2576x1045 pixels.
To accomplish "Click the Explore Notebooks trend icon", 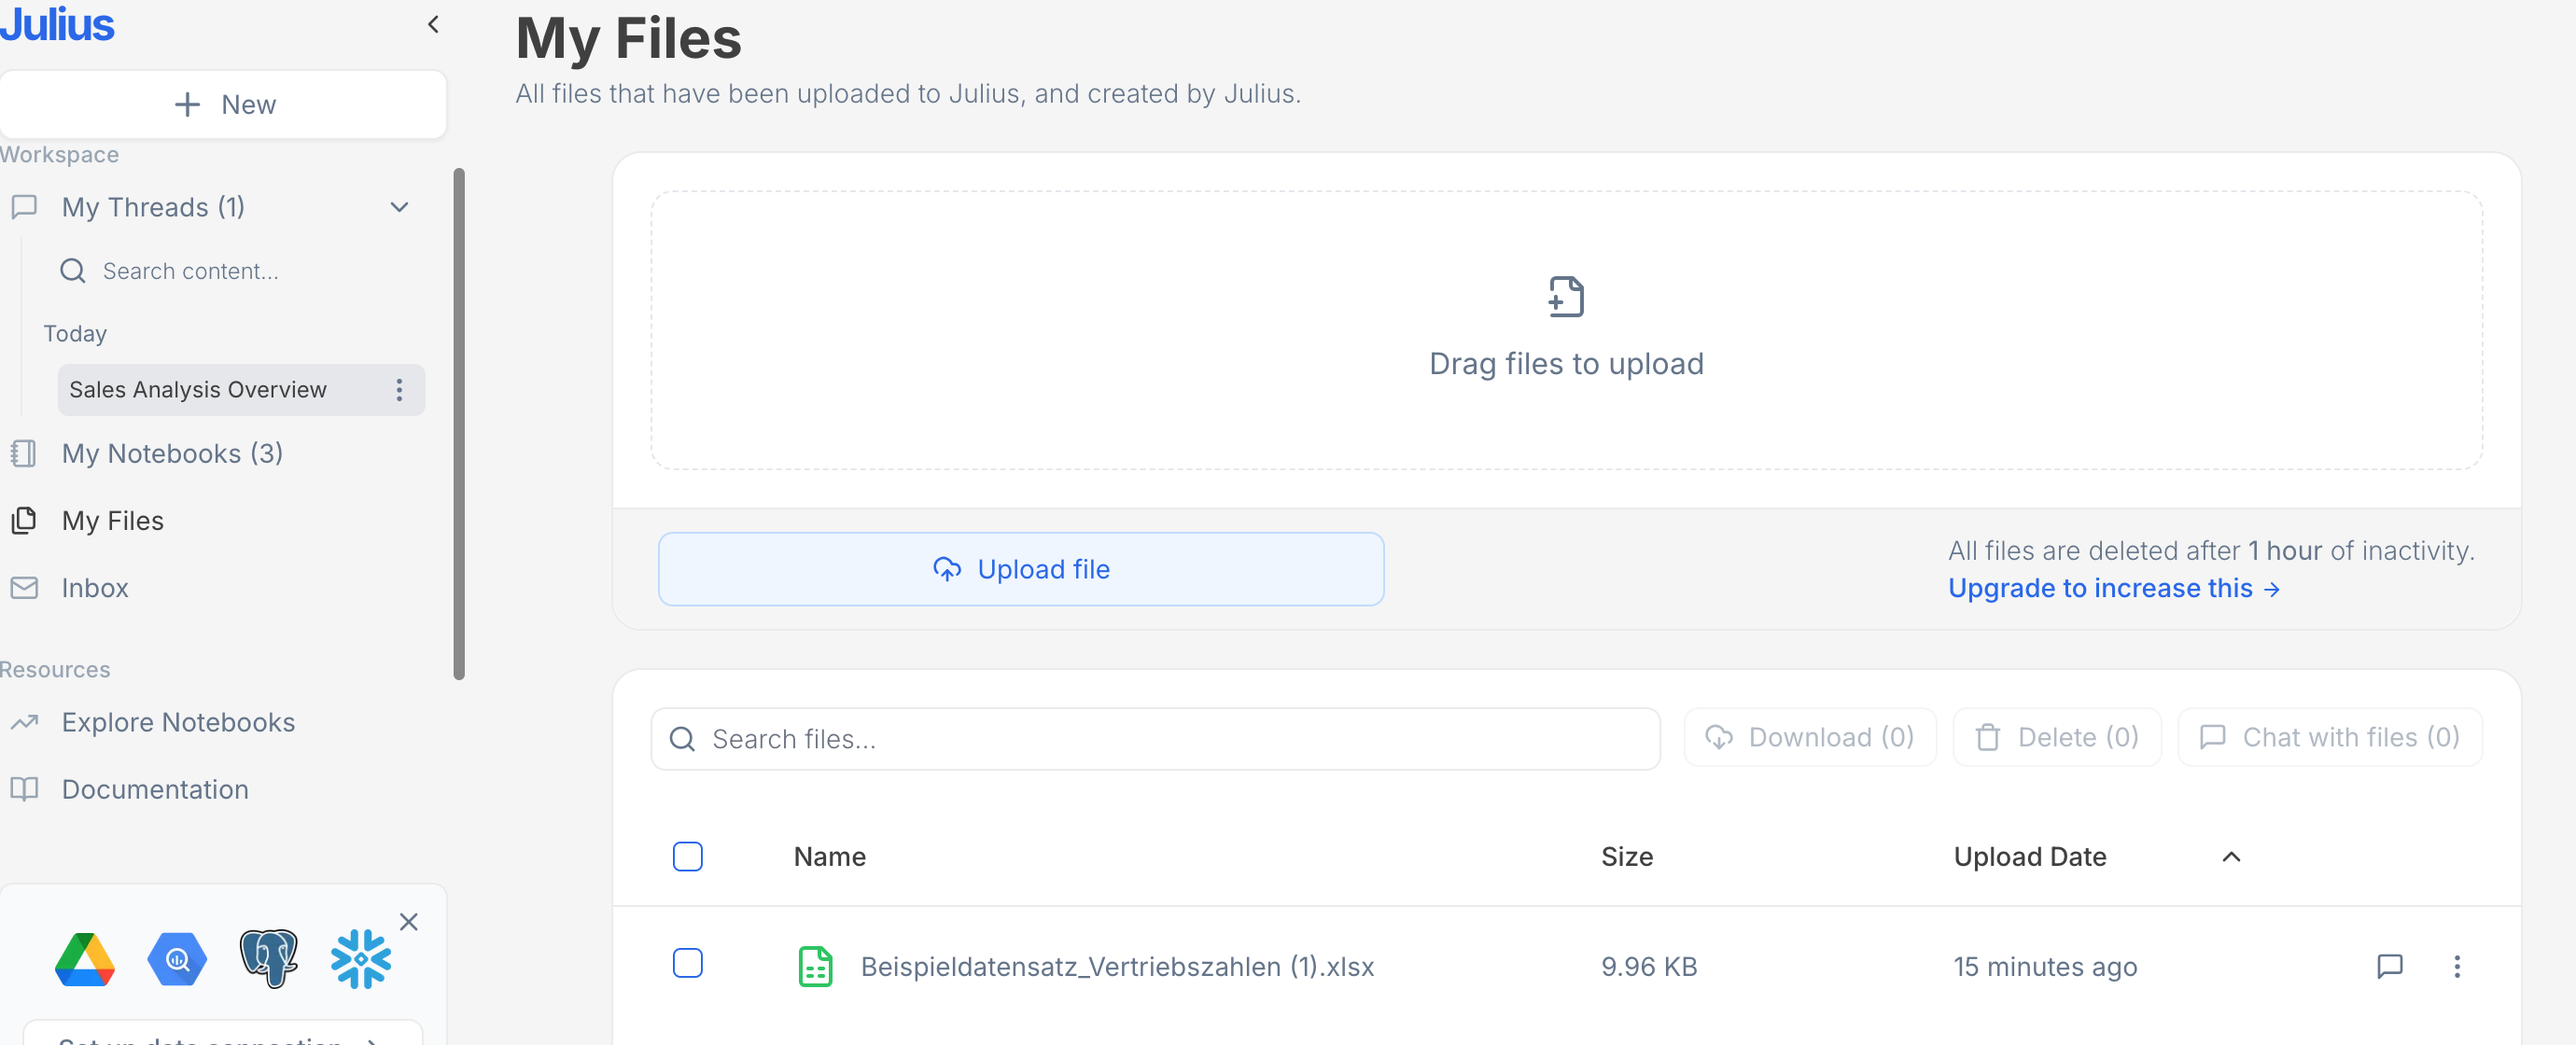I will (24, 722).
